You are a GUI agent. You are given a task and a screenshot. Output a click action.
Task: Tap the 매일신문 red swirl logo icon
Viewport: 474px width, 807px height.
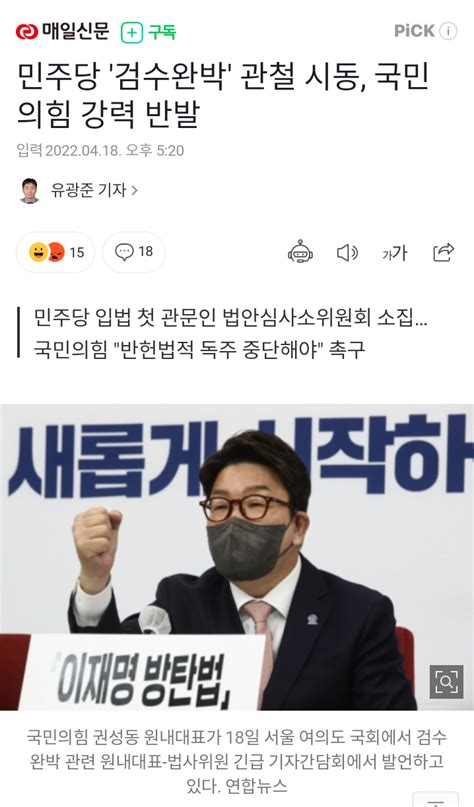point(27,32)
